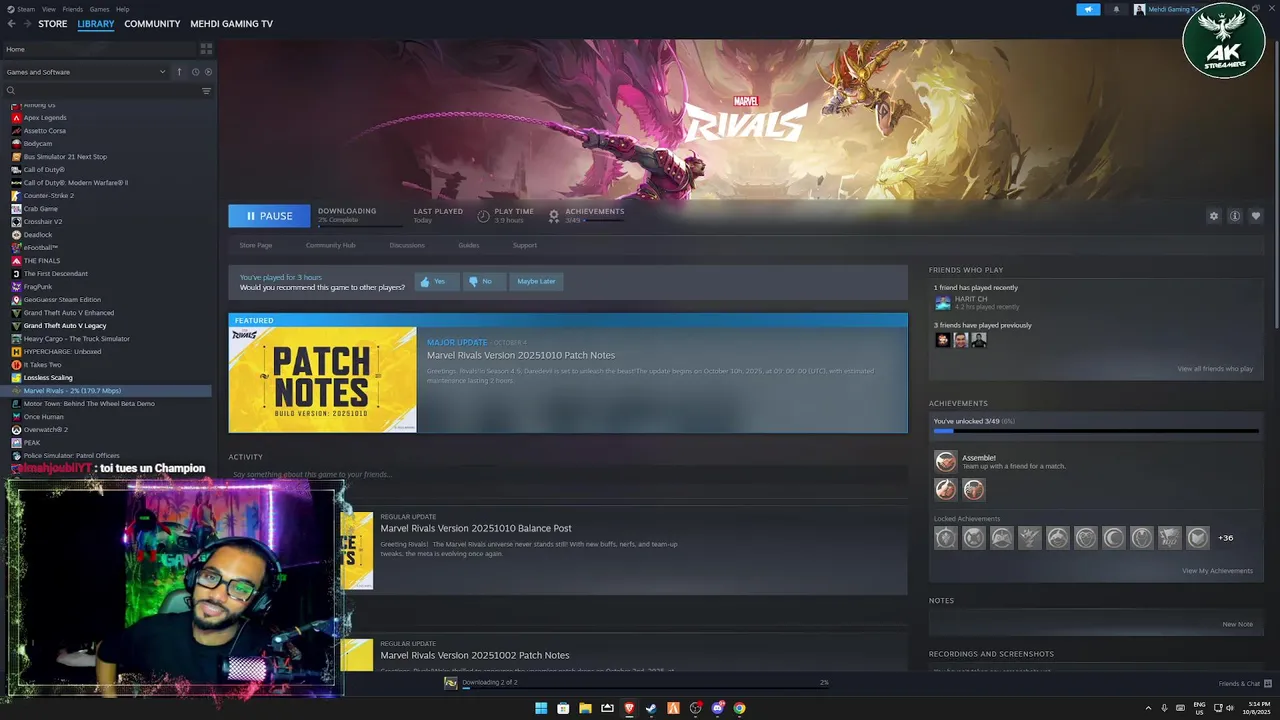Click HARIT CH friend avatar
Image resolution: width=1280 pixels, height=720 pixels.
point(942,303)
